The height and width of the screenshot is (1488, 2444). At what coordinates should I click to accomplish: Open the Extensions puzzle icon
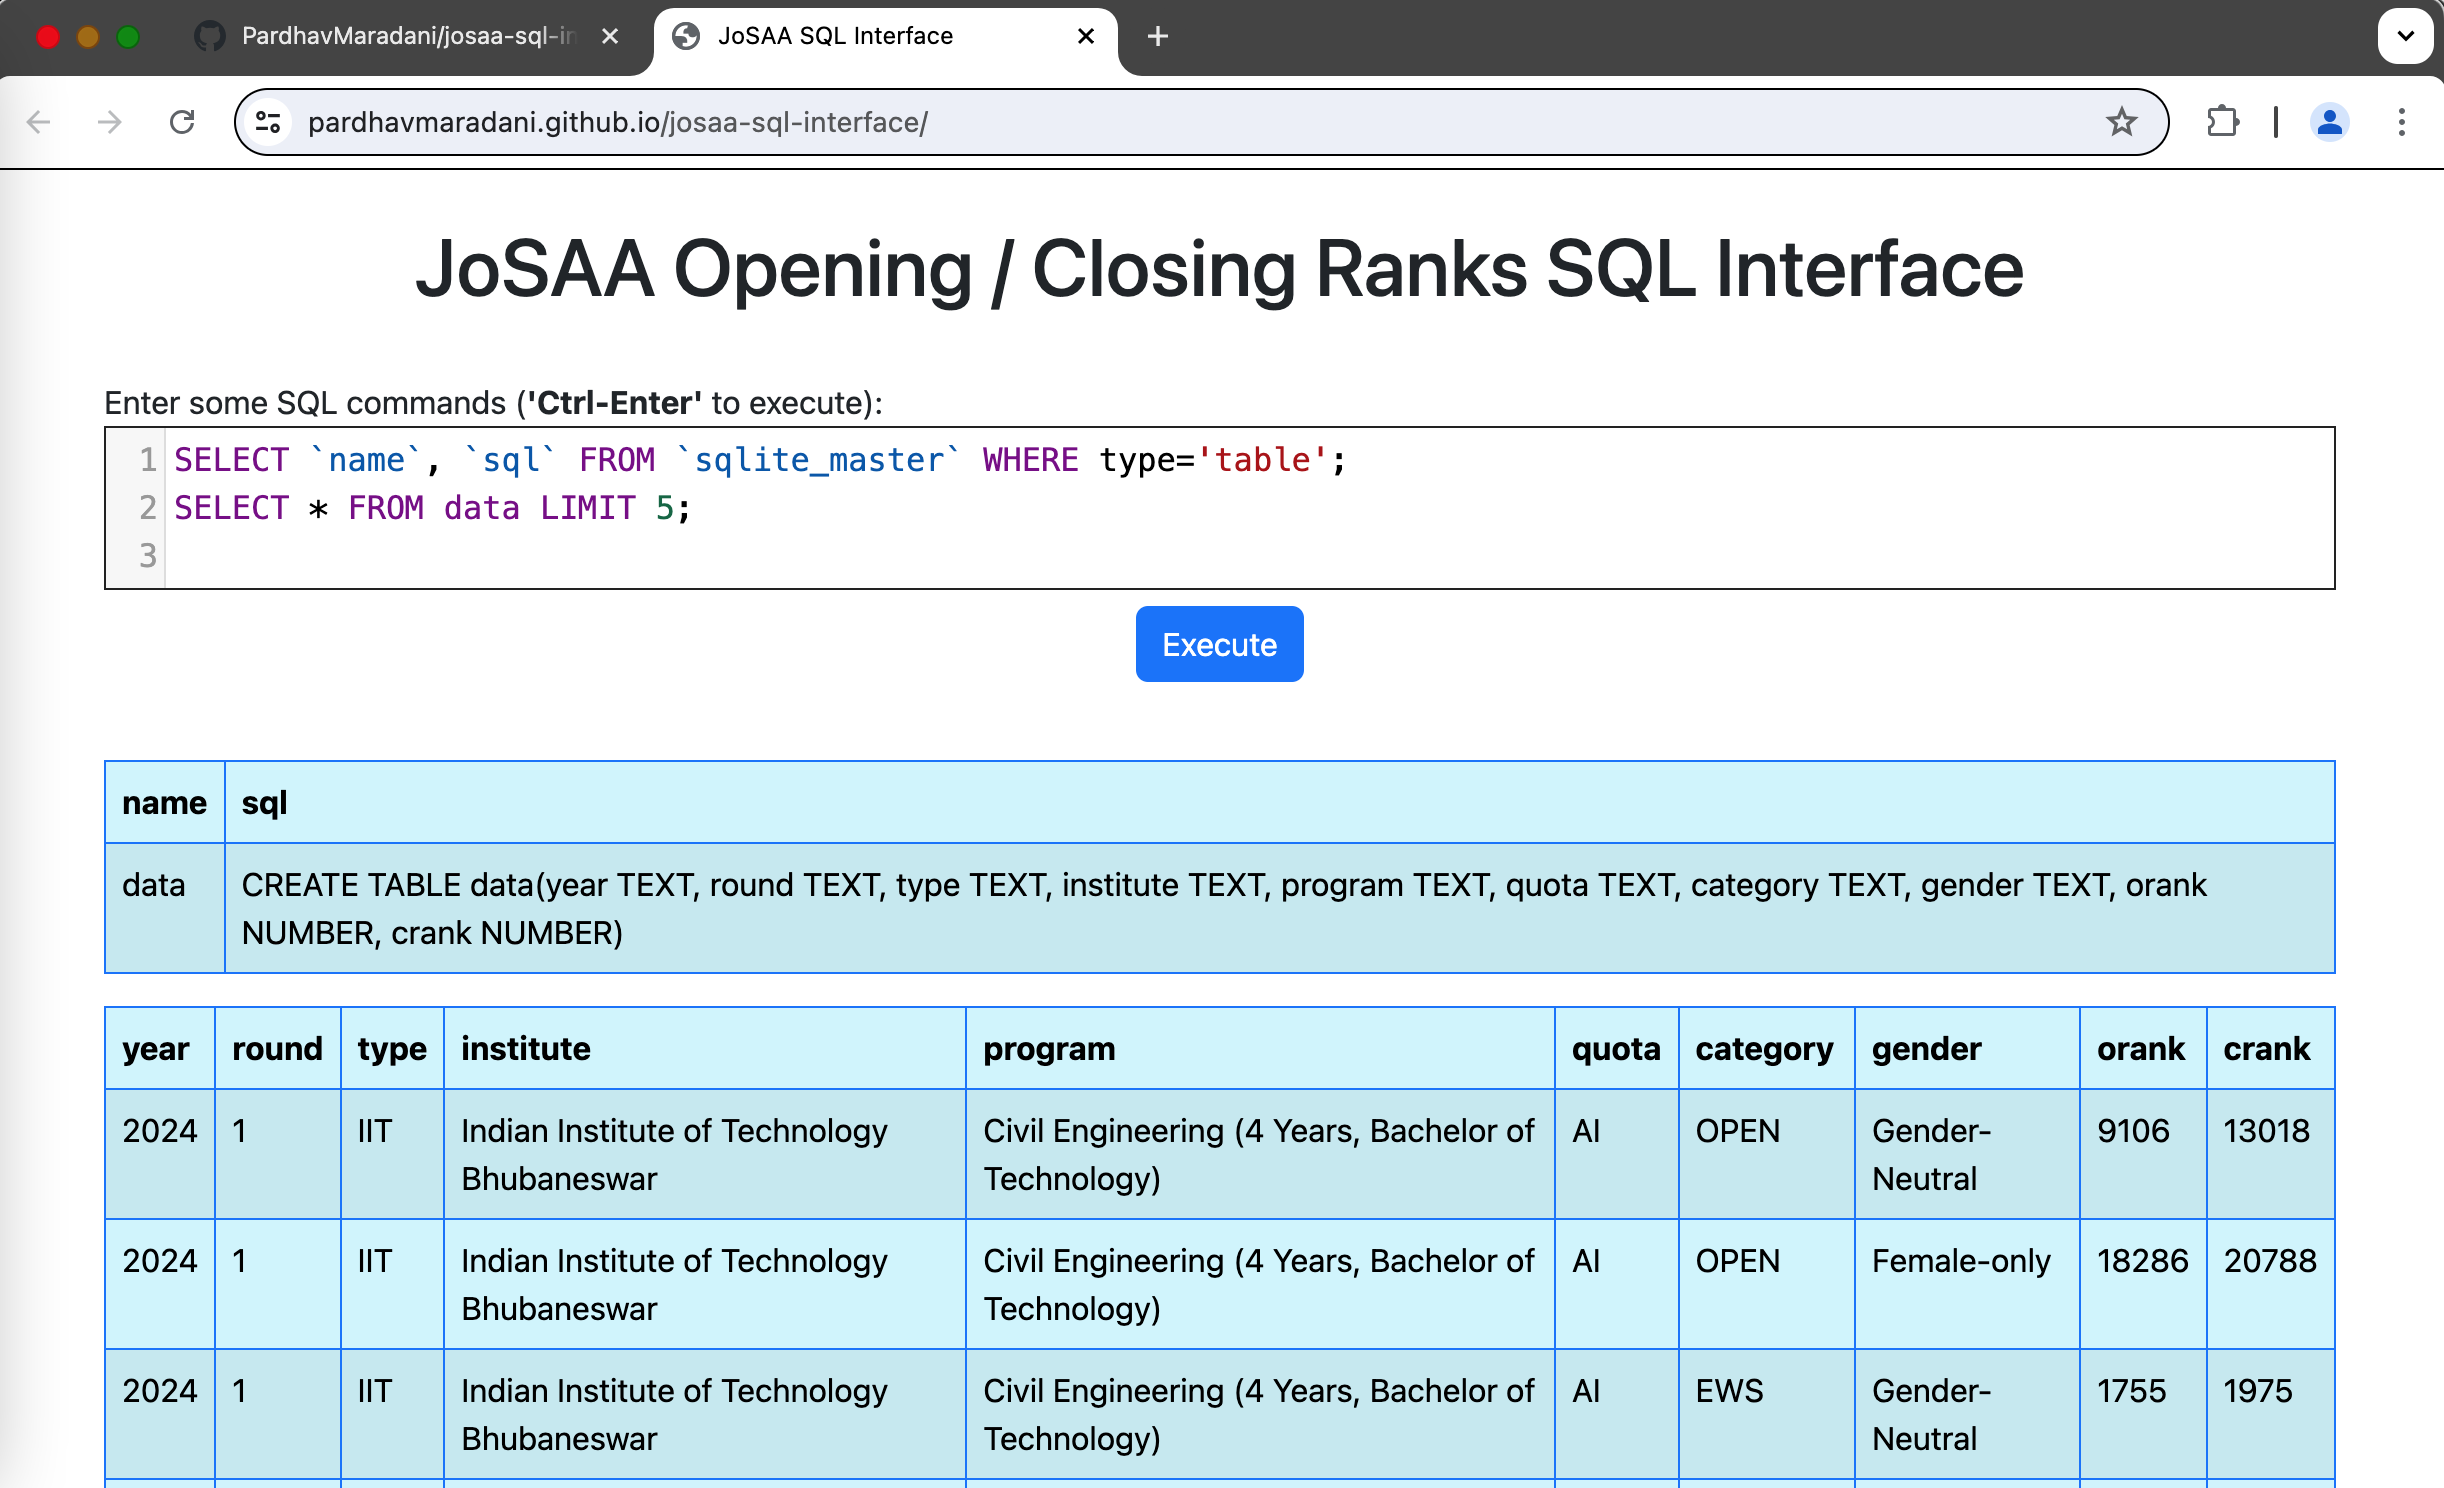pyautogui.click(x=2222, y=122)
